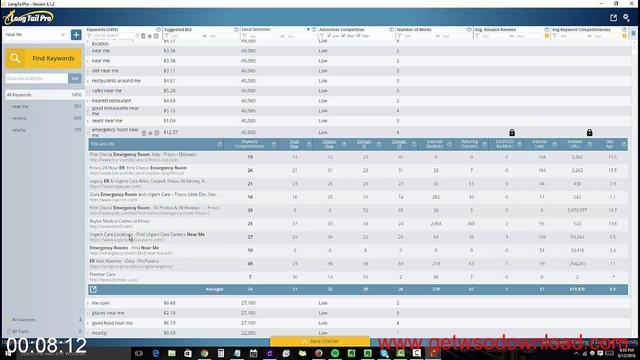Expand the cafes near me row
The image size is (640, 360).
click(88, 91)
